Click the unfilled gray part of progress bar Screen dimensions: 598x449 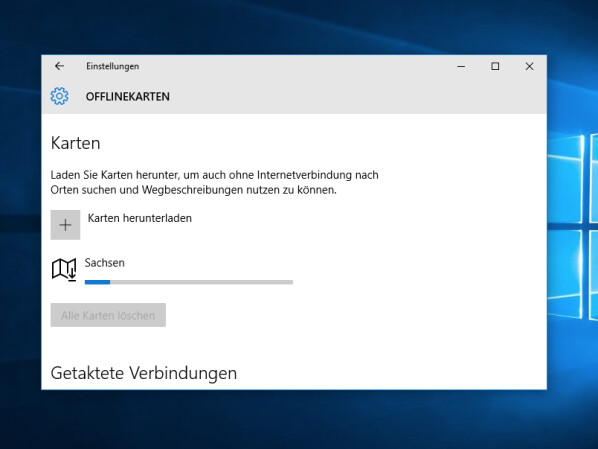[201, 282]
